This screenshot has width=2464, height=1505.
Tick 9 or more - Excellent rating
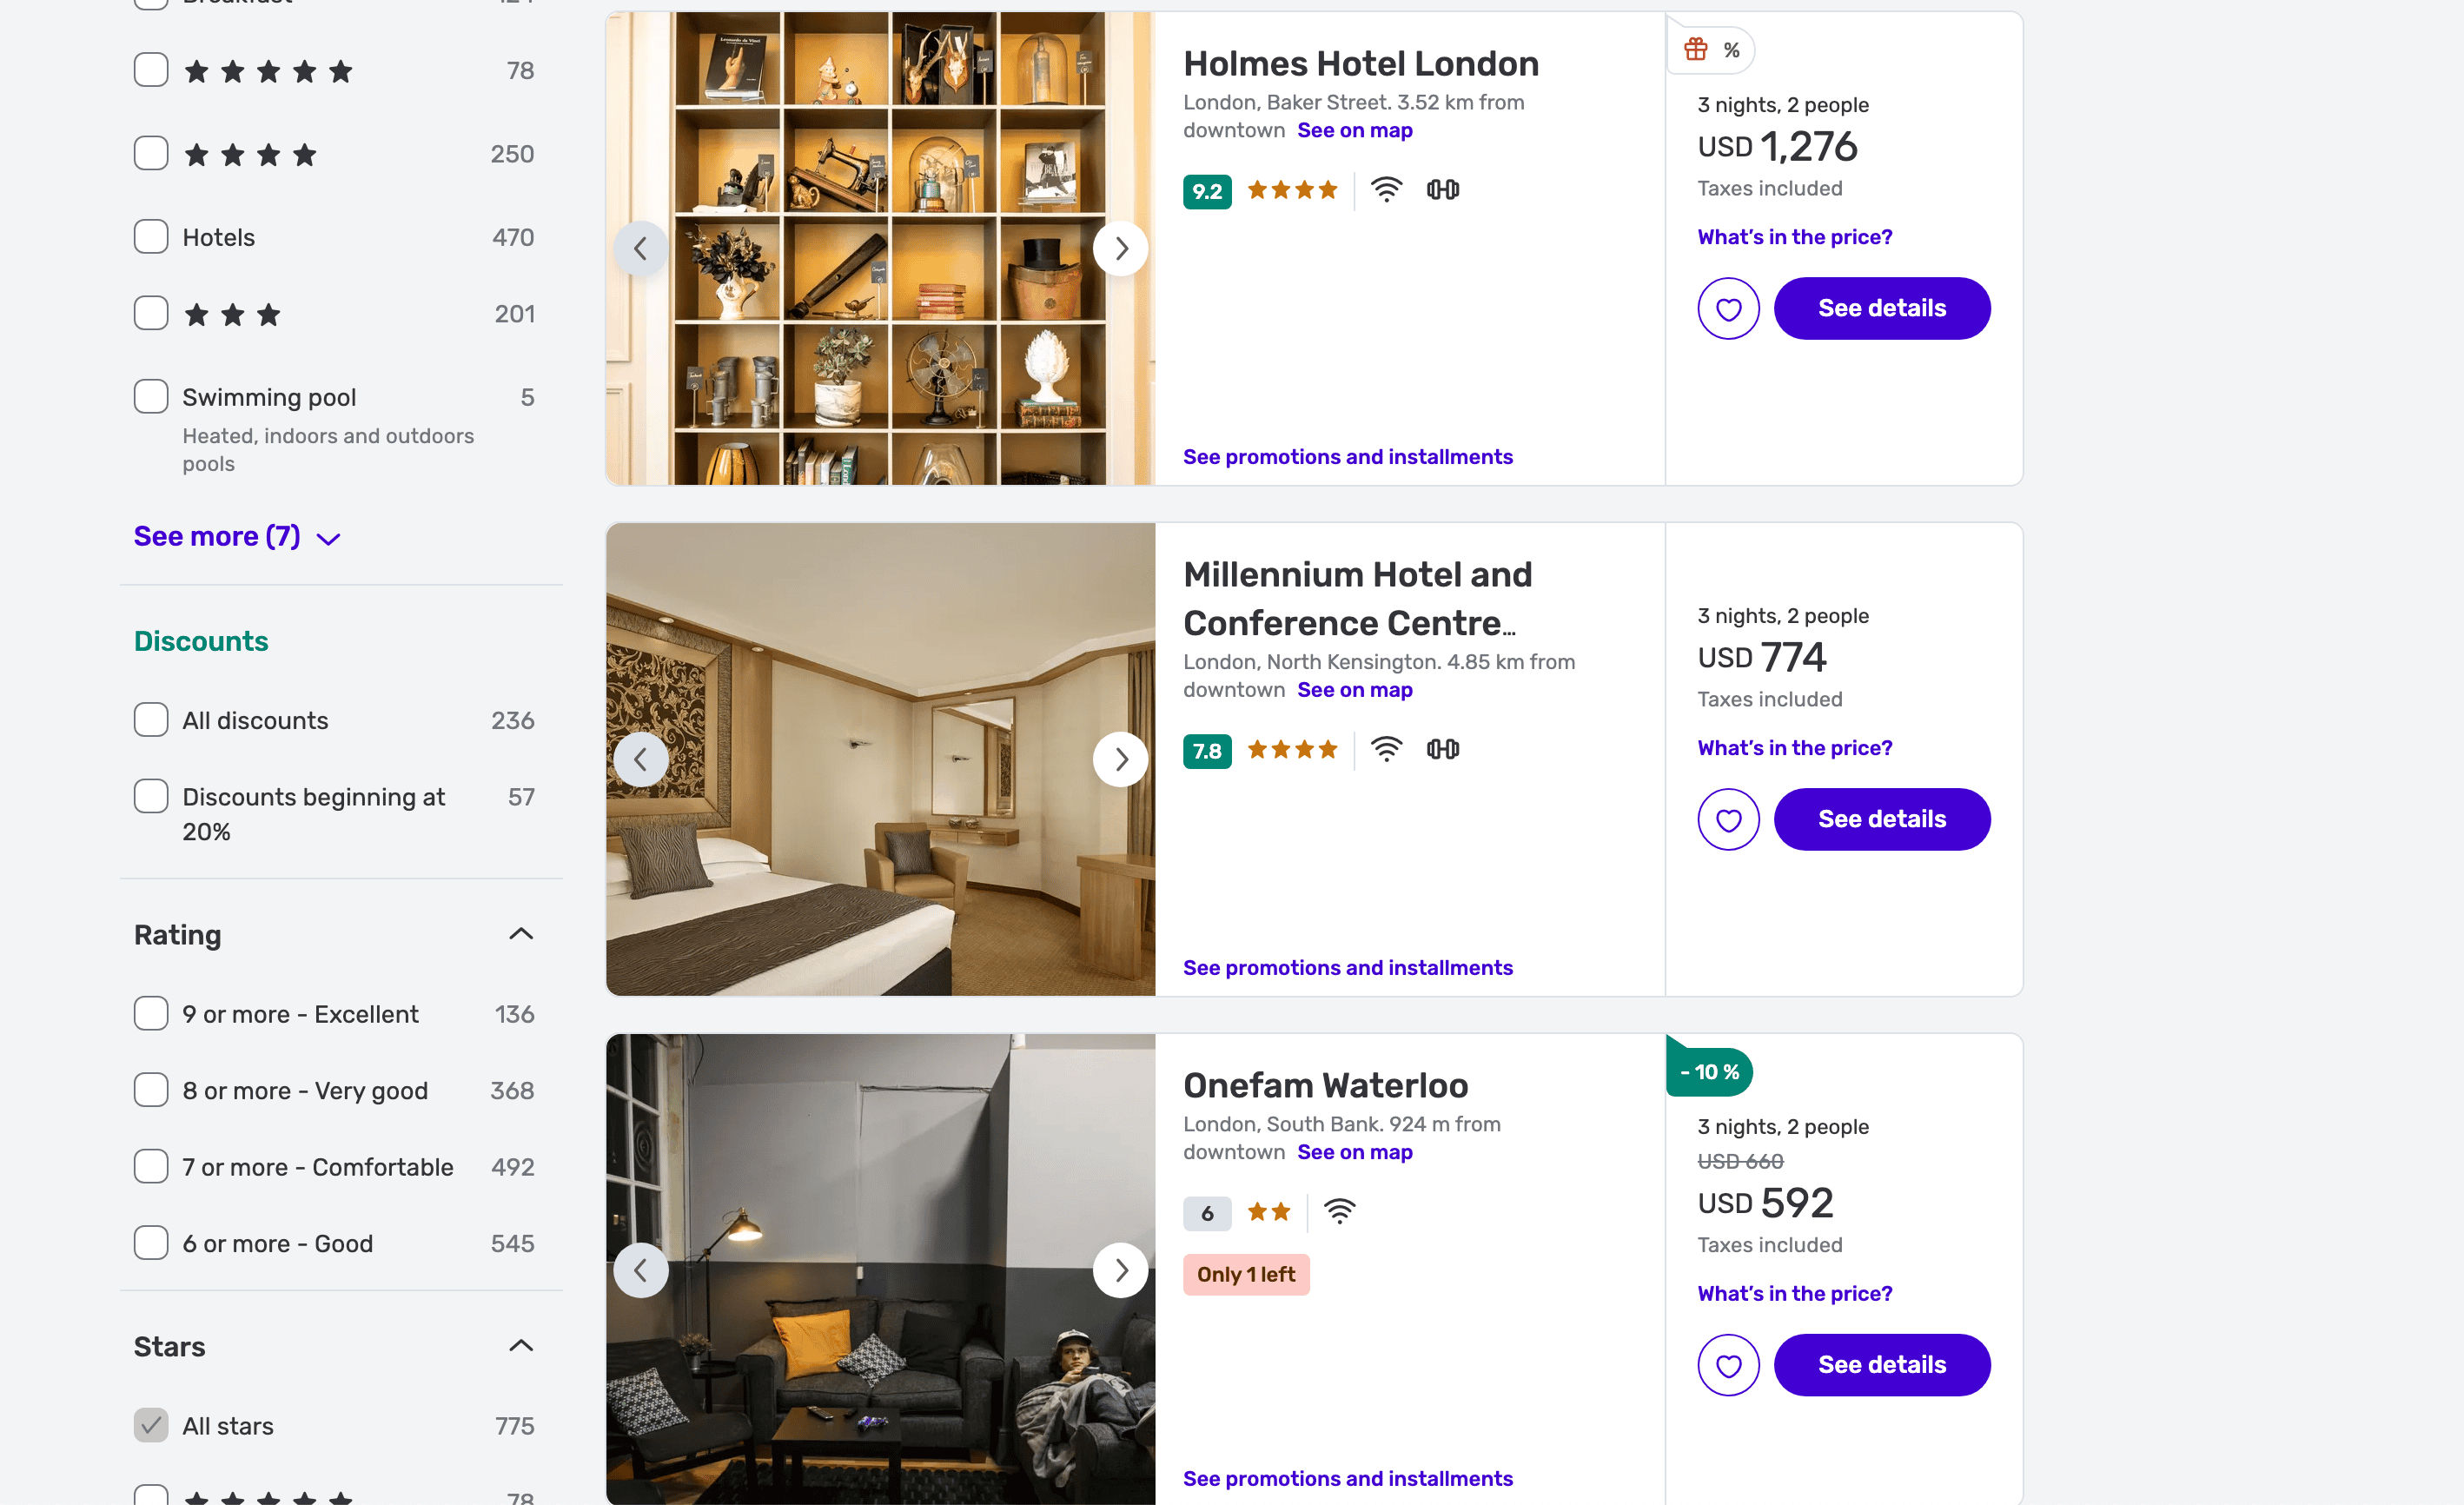pos(151,1013)
